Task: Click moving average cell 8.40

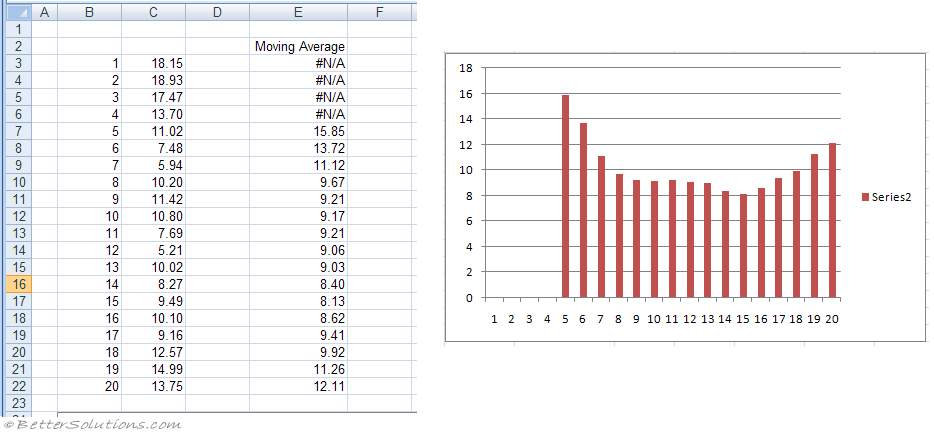Action: pyautogui.click(x=298, y=284)
